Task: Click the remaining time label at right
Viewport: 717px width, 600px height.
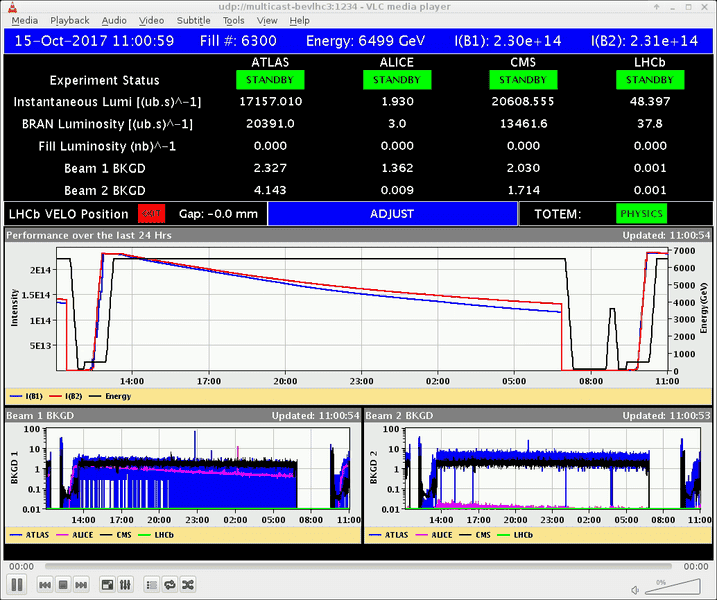Action: coord(696,567)
